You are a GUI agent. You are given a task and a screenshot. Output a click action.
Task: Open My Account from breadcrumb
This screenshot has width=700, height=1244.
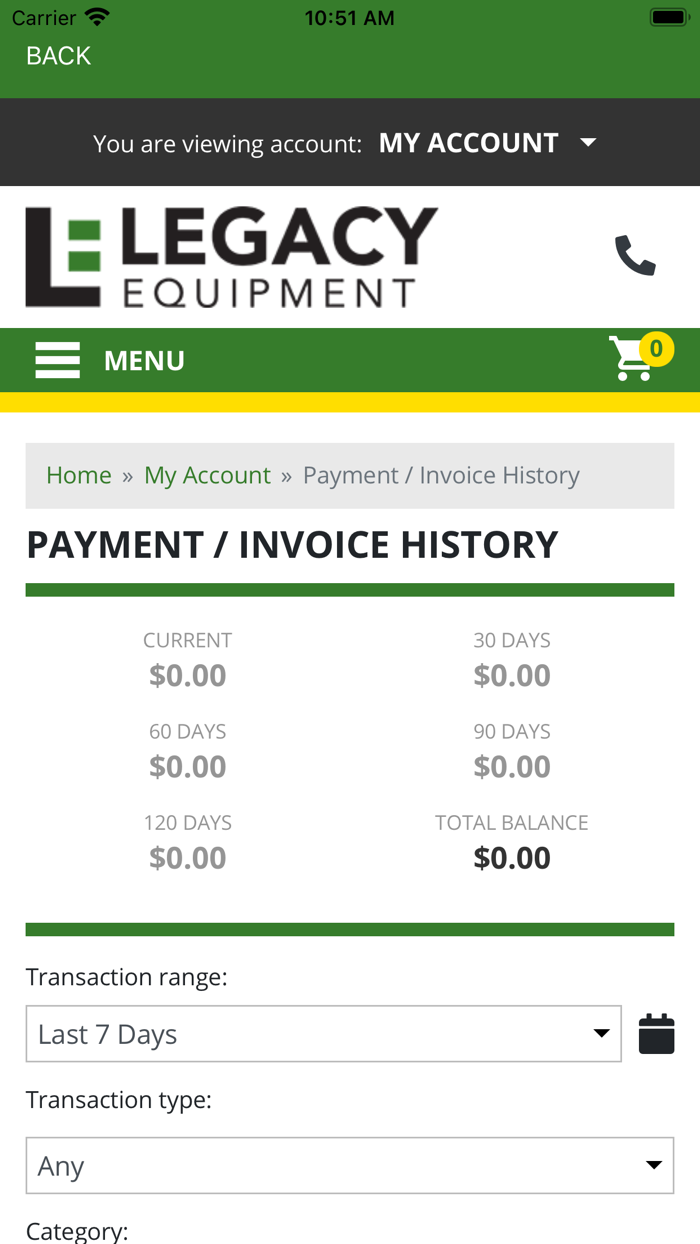click(x=207, y=475)
